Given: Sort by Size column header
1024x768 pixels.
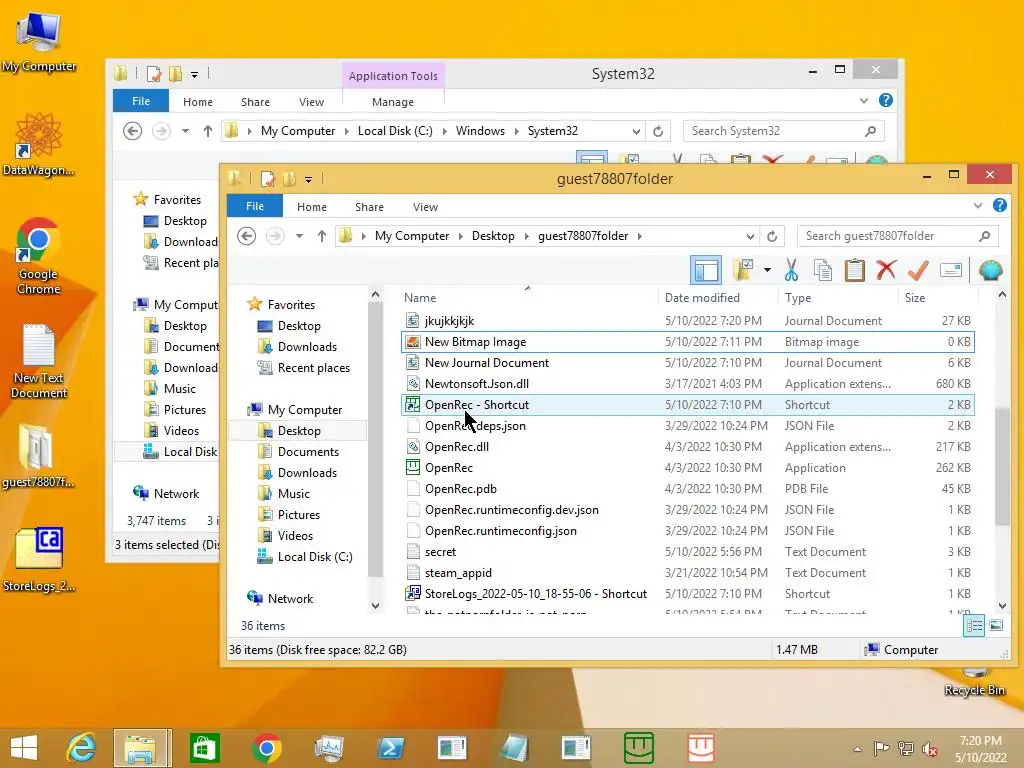Looking at the screenshot, I should [914, 298].
